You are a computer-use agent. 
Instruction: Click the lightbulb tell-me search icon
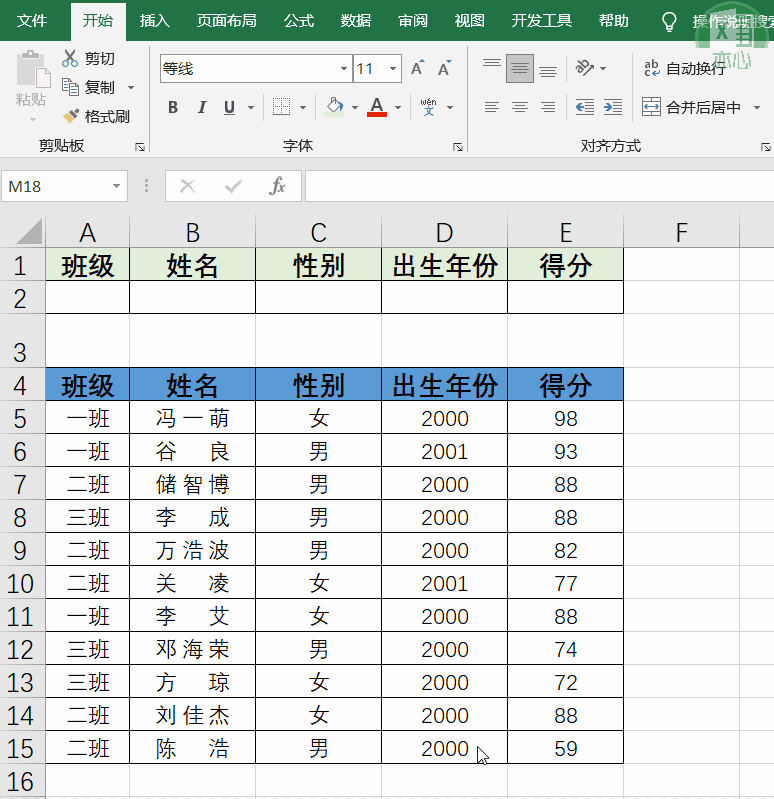click(669, 22)
